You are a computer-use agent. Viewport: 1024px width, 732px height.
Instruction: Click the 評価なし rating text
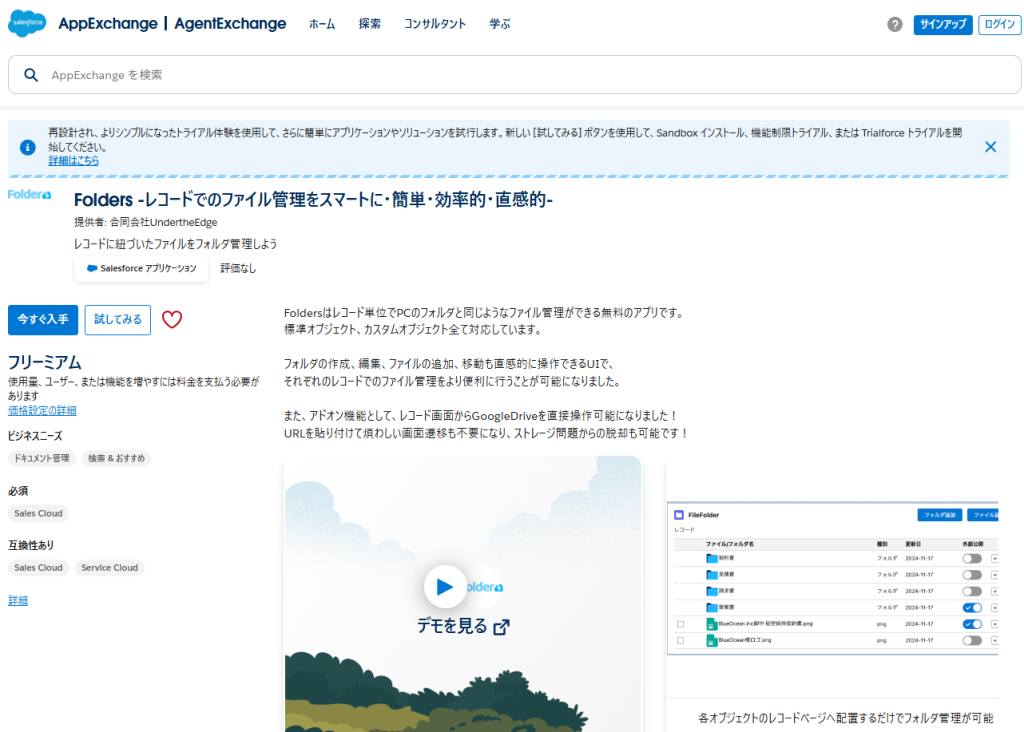238,268
